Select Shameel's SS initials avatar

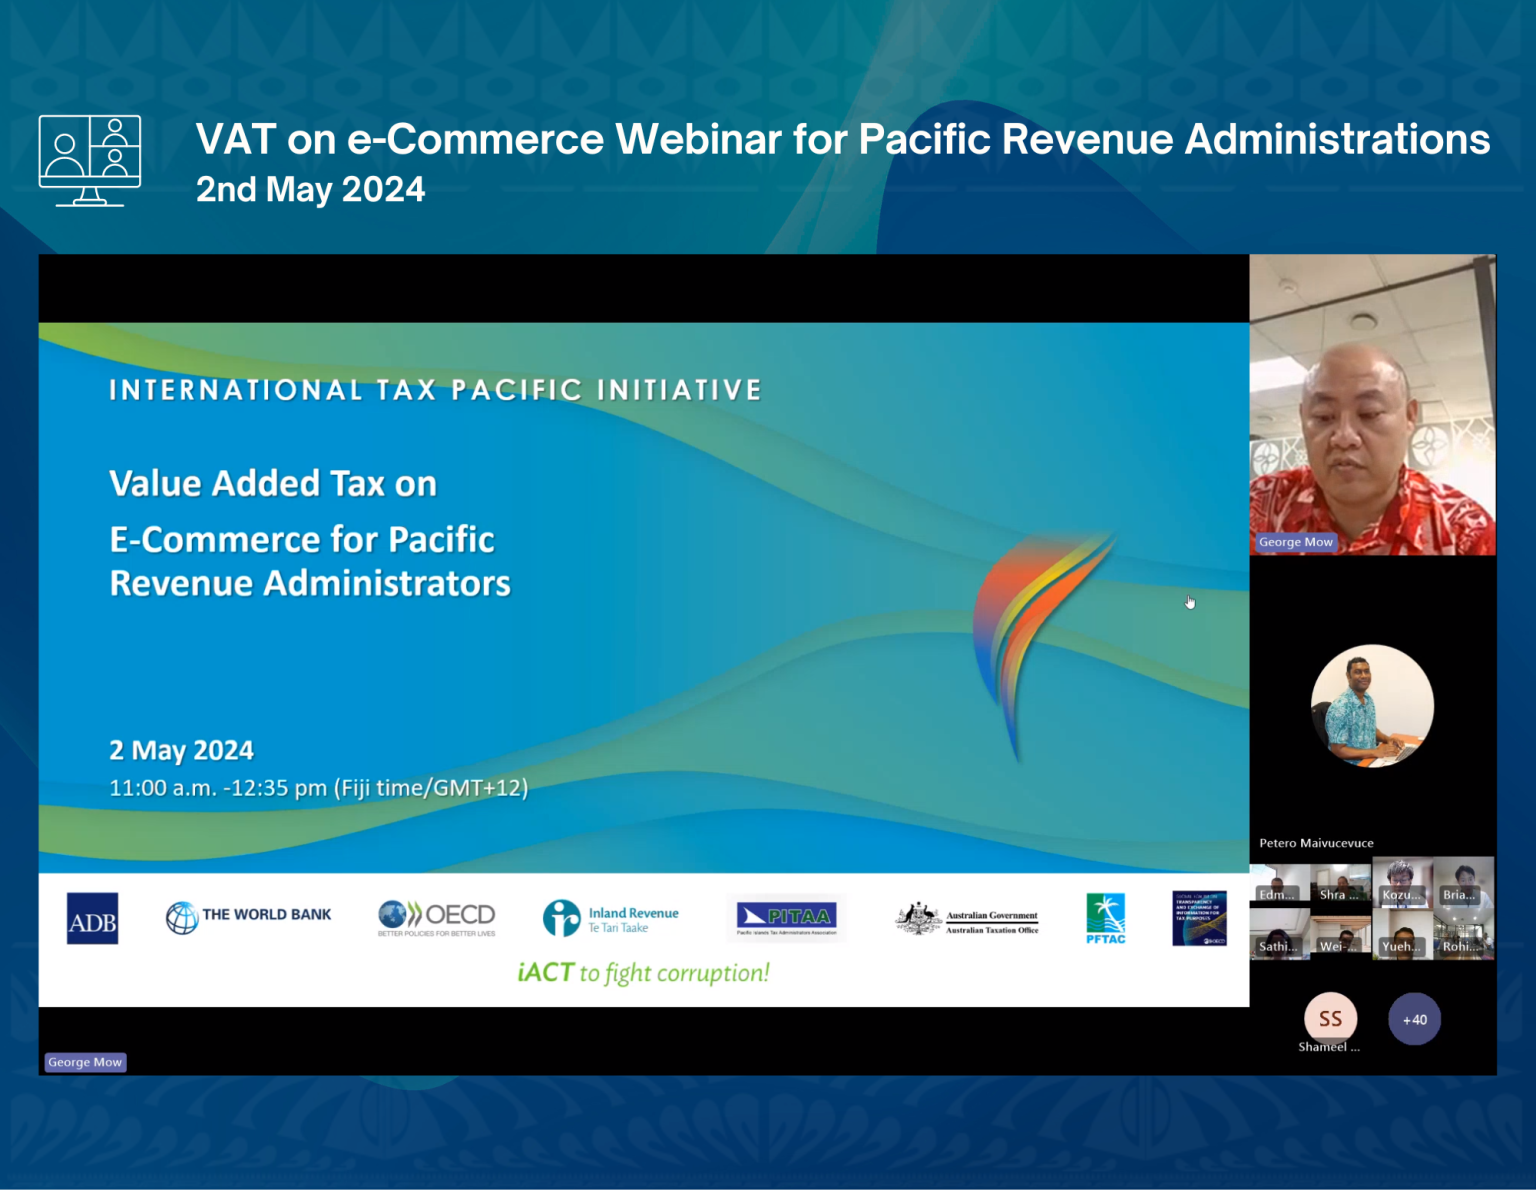click(1330, 1019)
